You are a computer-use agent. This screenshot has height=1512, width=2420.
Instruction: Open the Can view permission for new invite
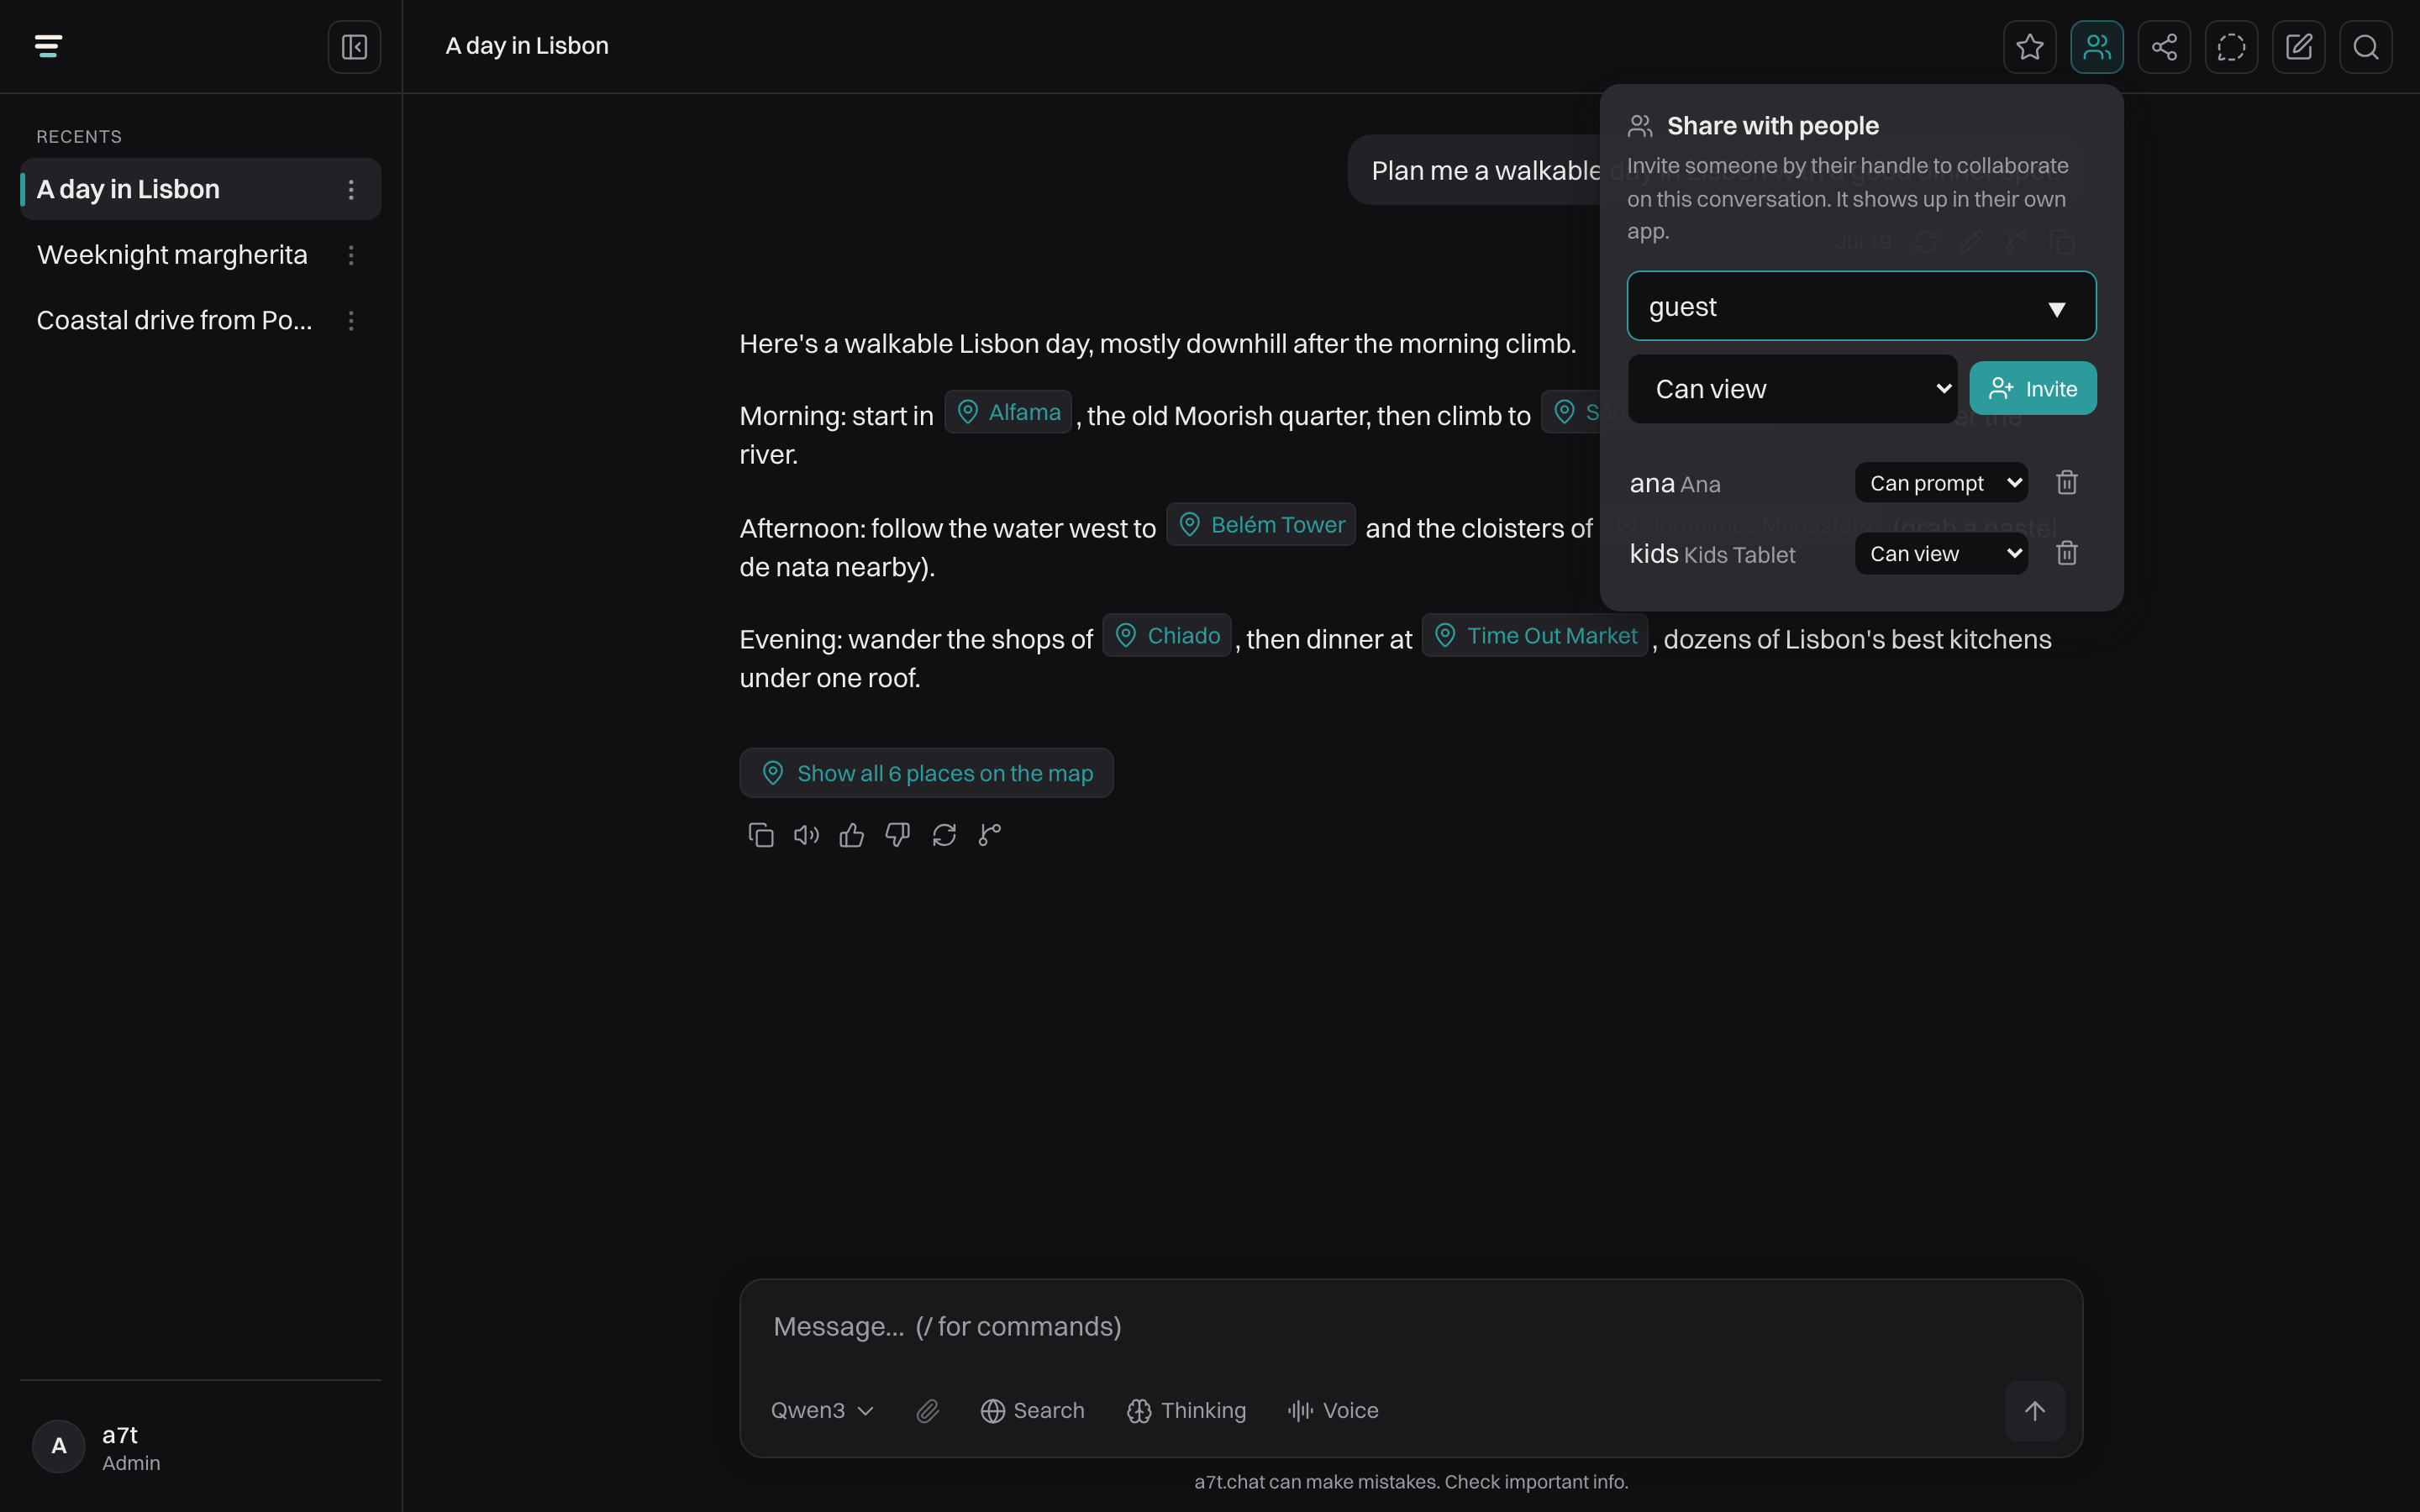(1792, 389)
